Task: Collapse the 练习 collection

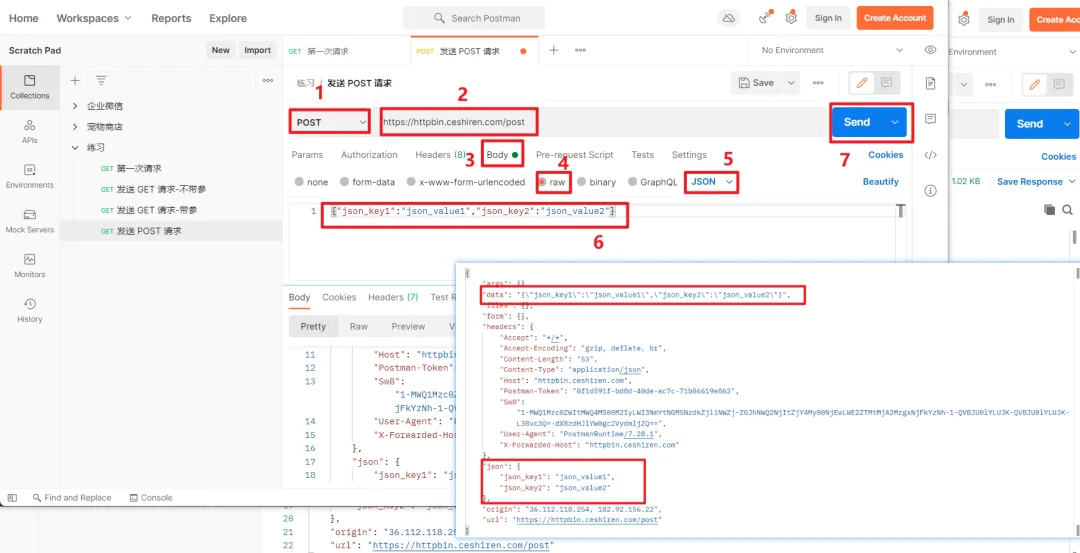Action: (75, 147)
